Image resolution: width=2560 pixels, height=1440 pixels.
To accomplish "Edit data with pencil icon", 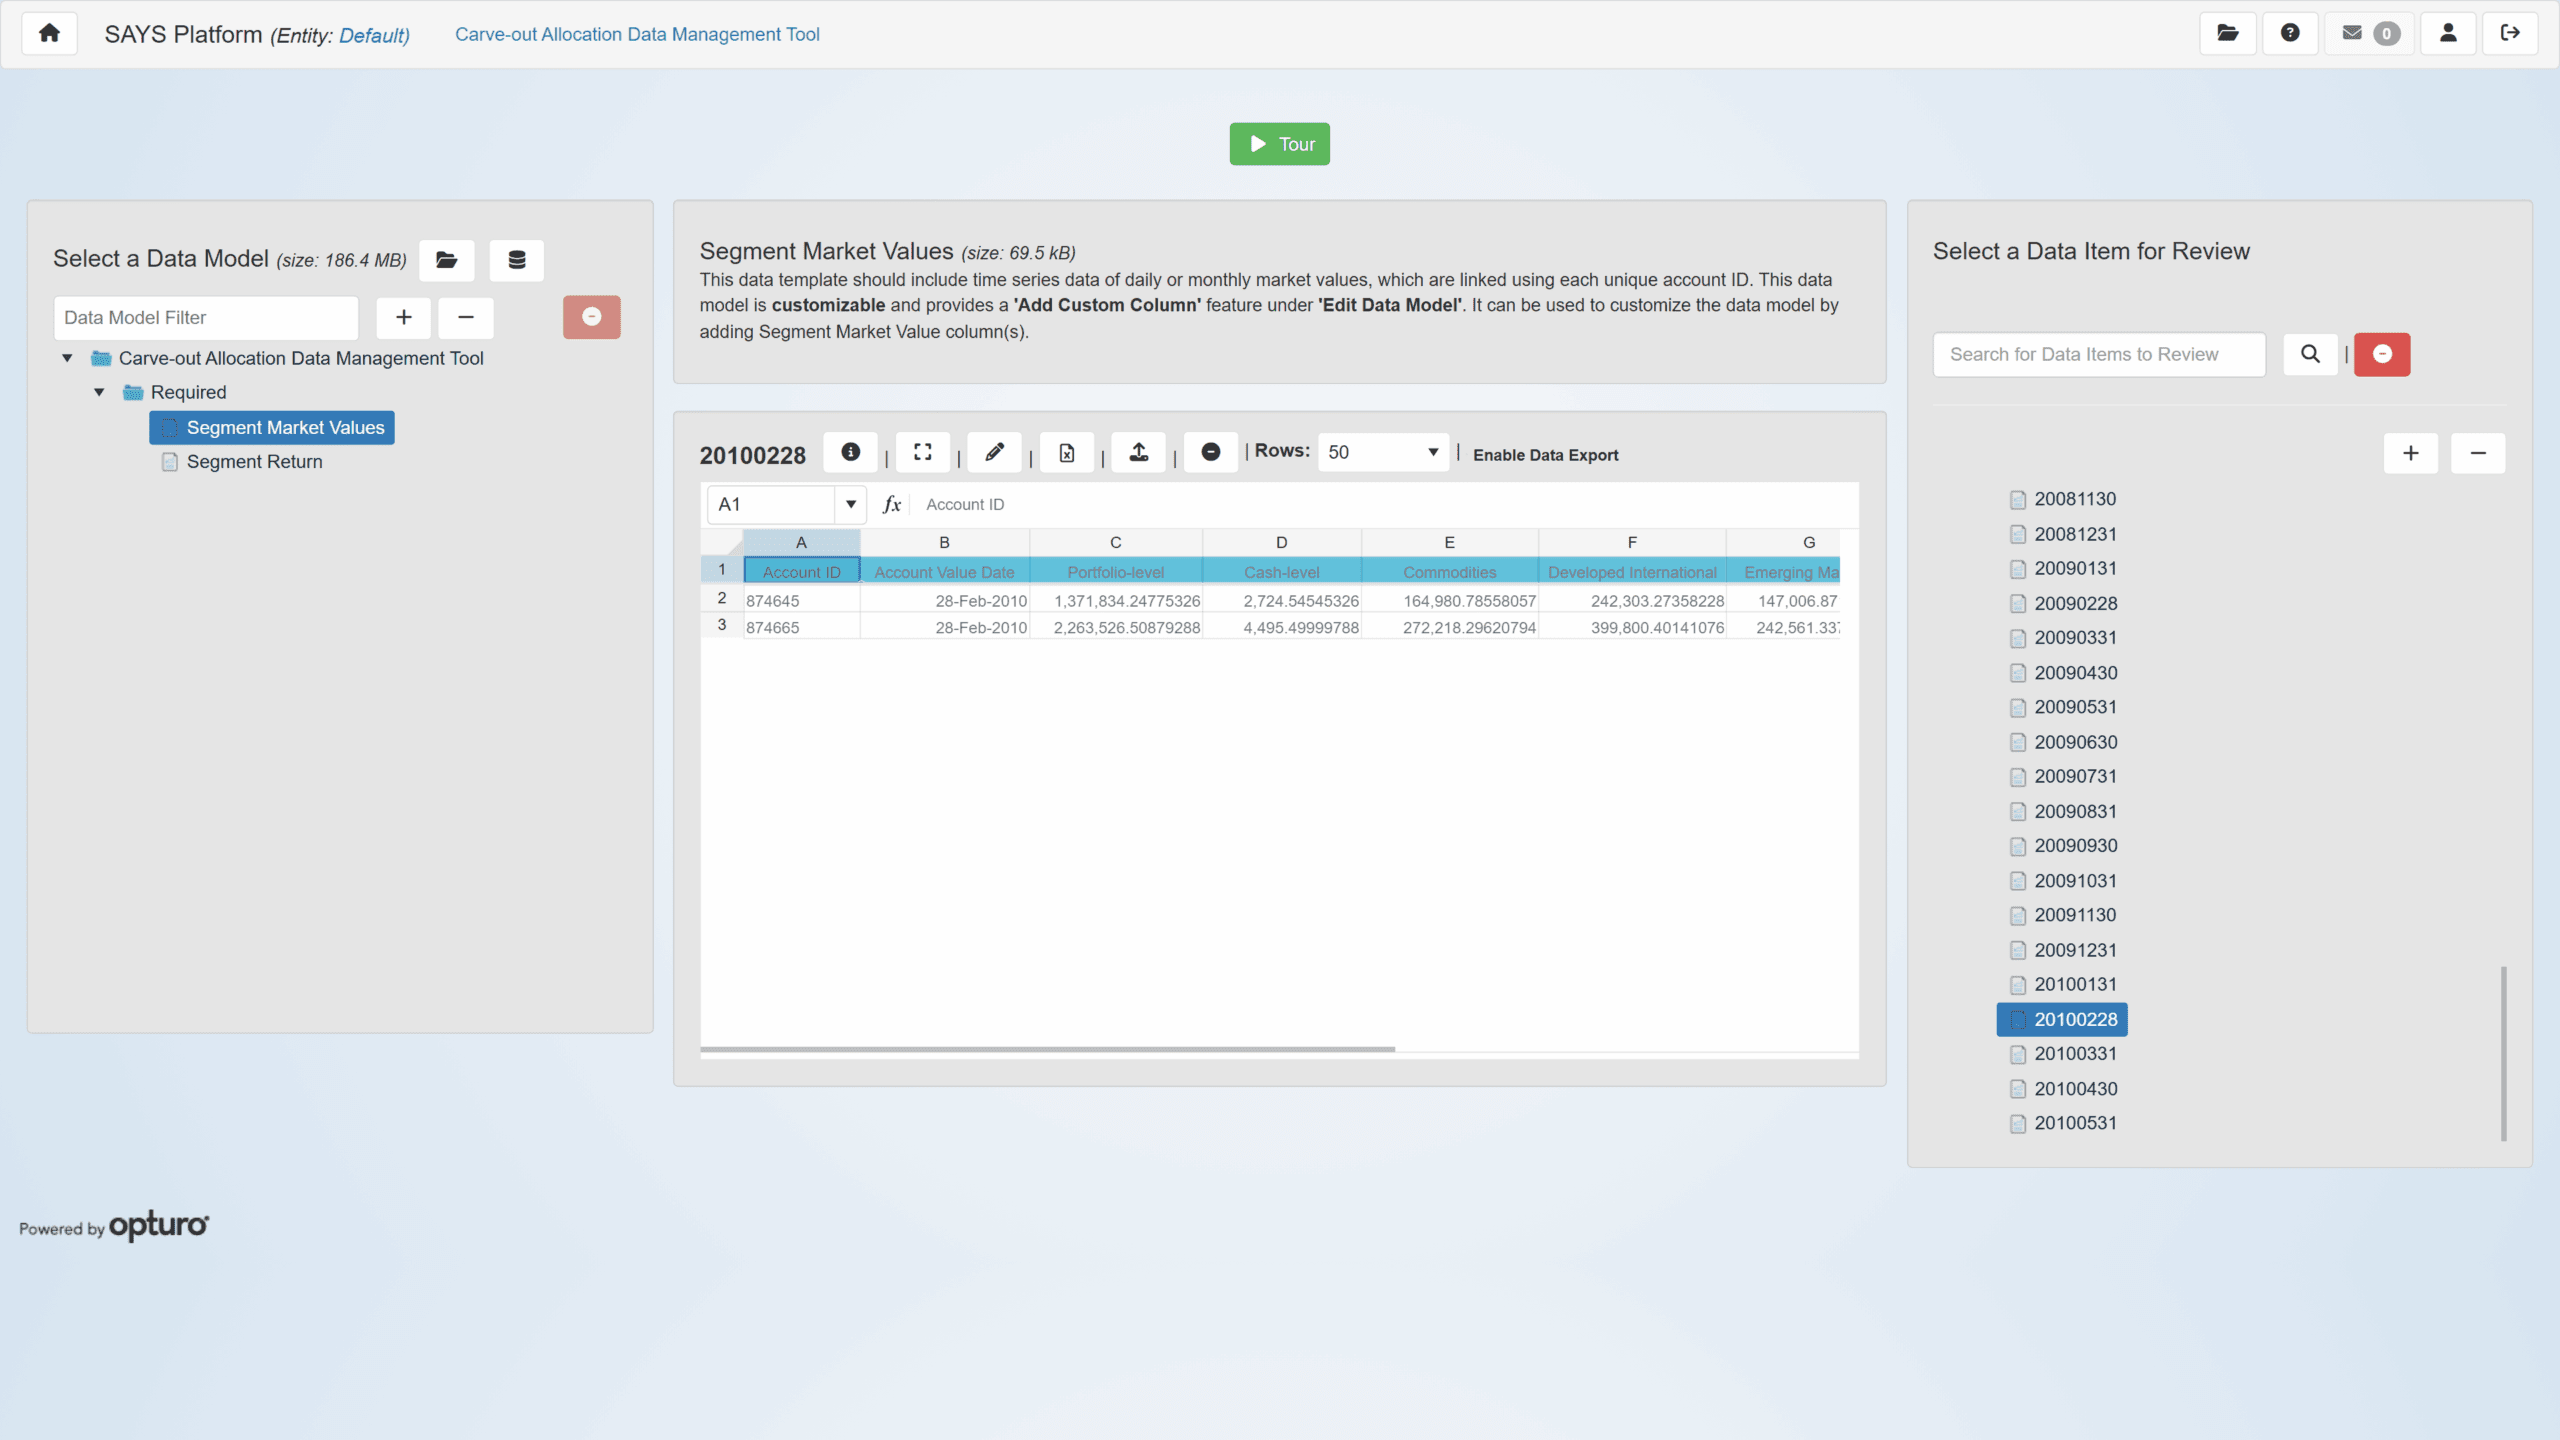I will (995, 452).
